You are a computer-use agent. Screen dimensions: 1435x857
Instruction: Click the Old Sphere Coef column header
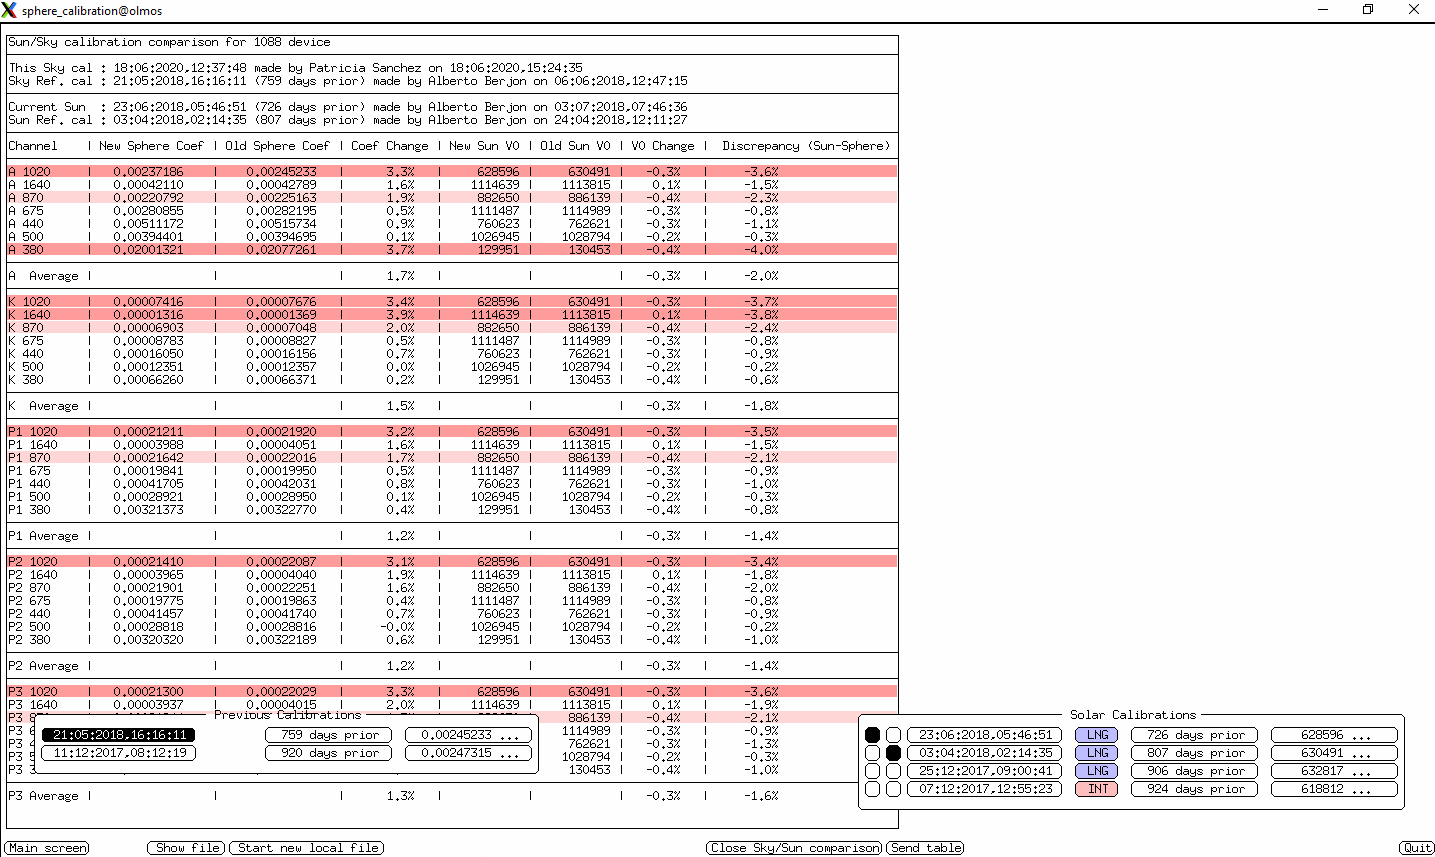click(x=277, y=146)
